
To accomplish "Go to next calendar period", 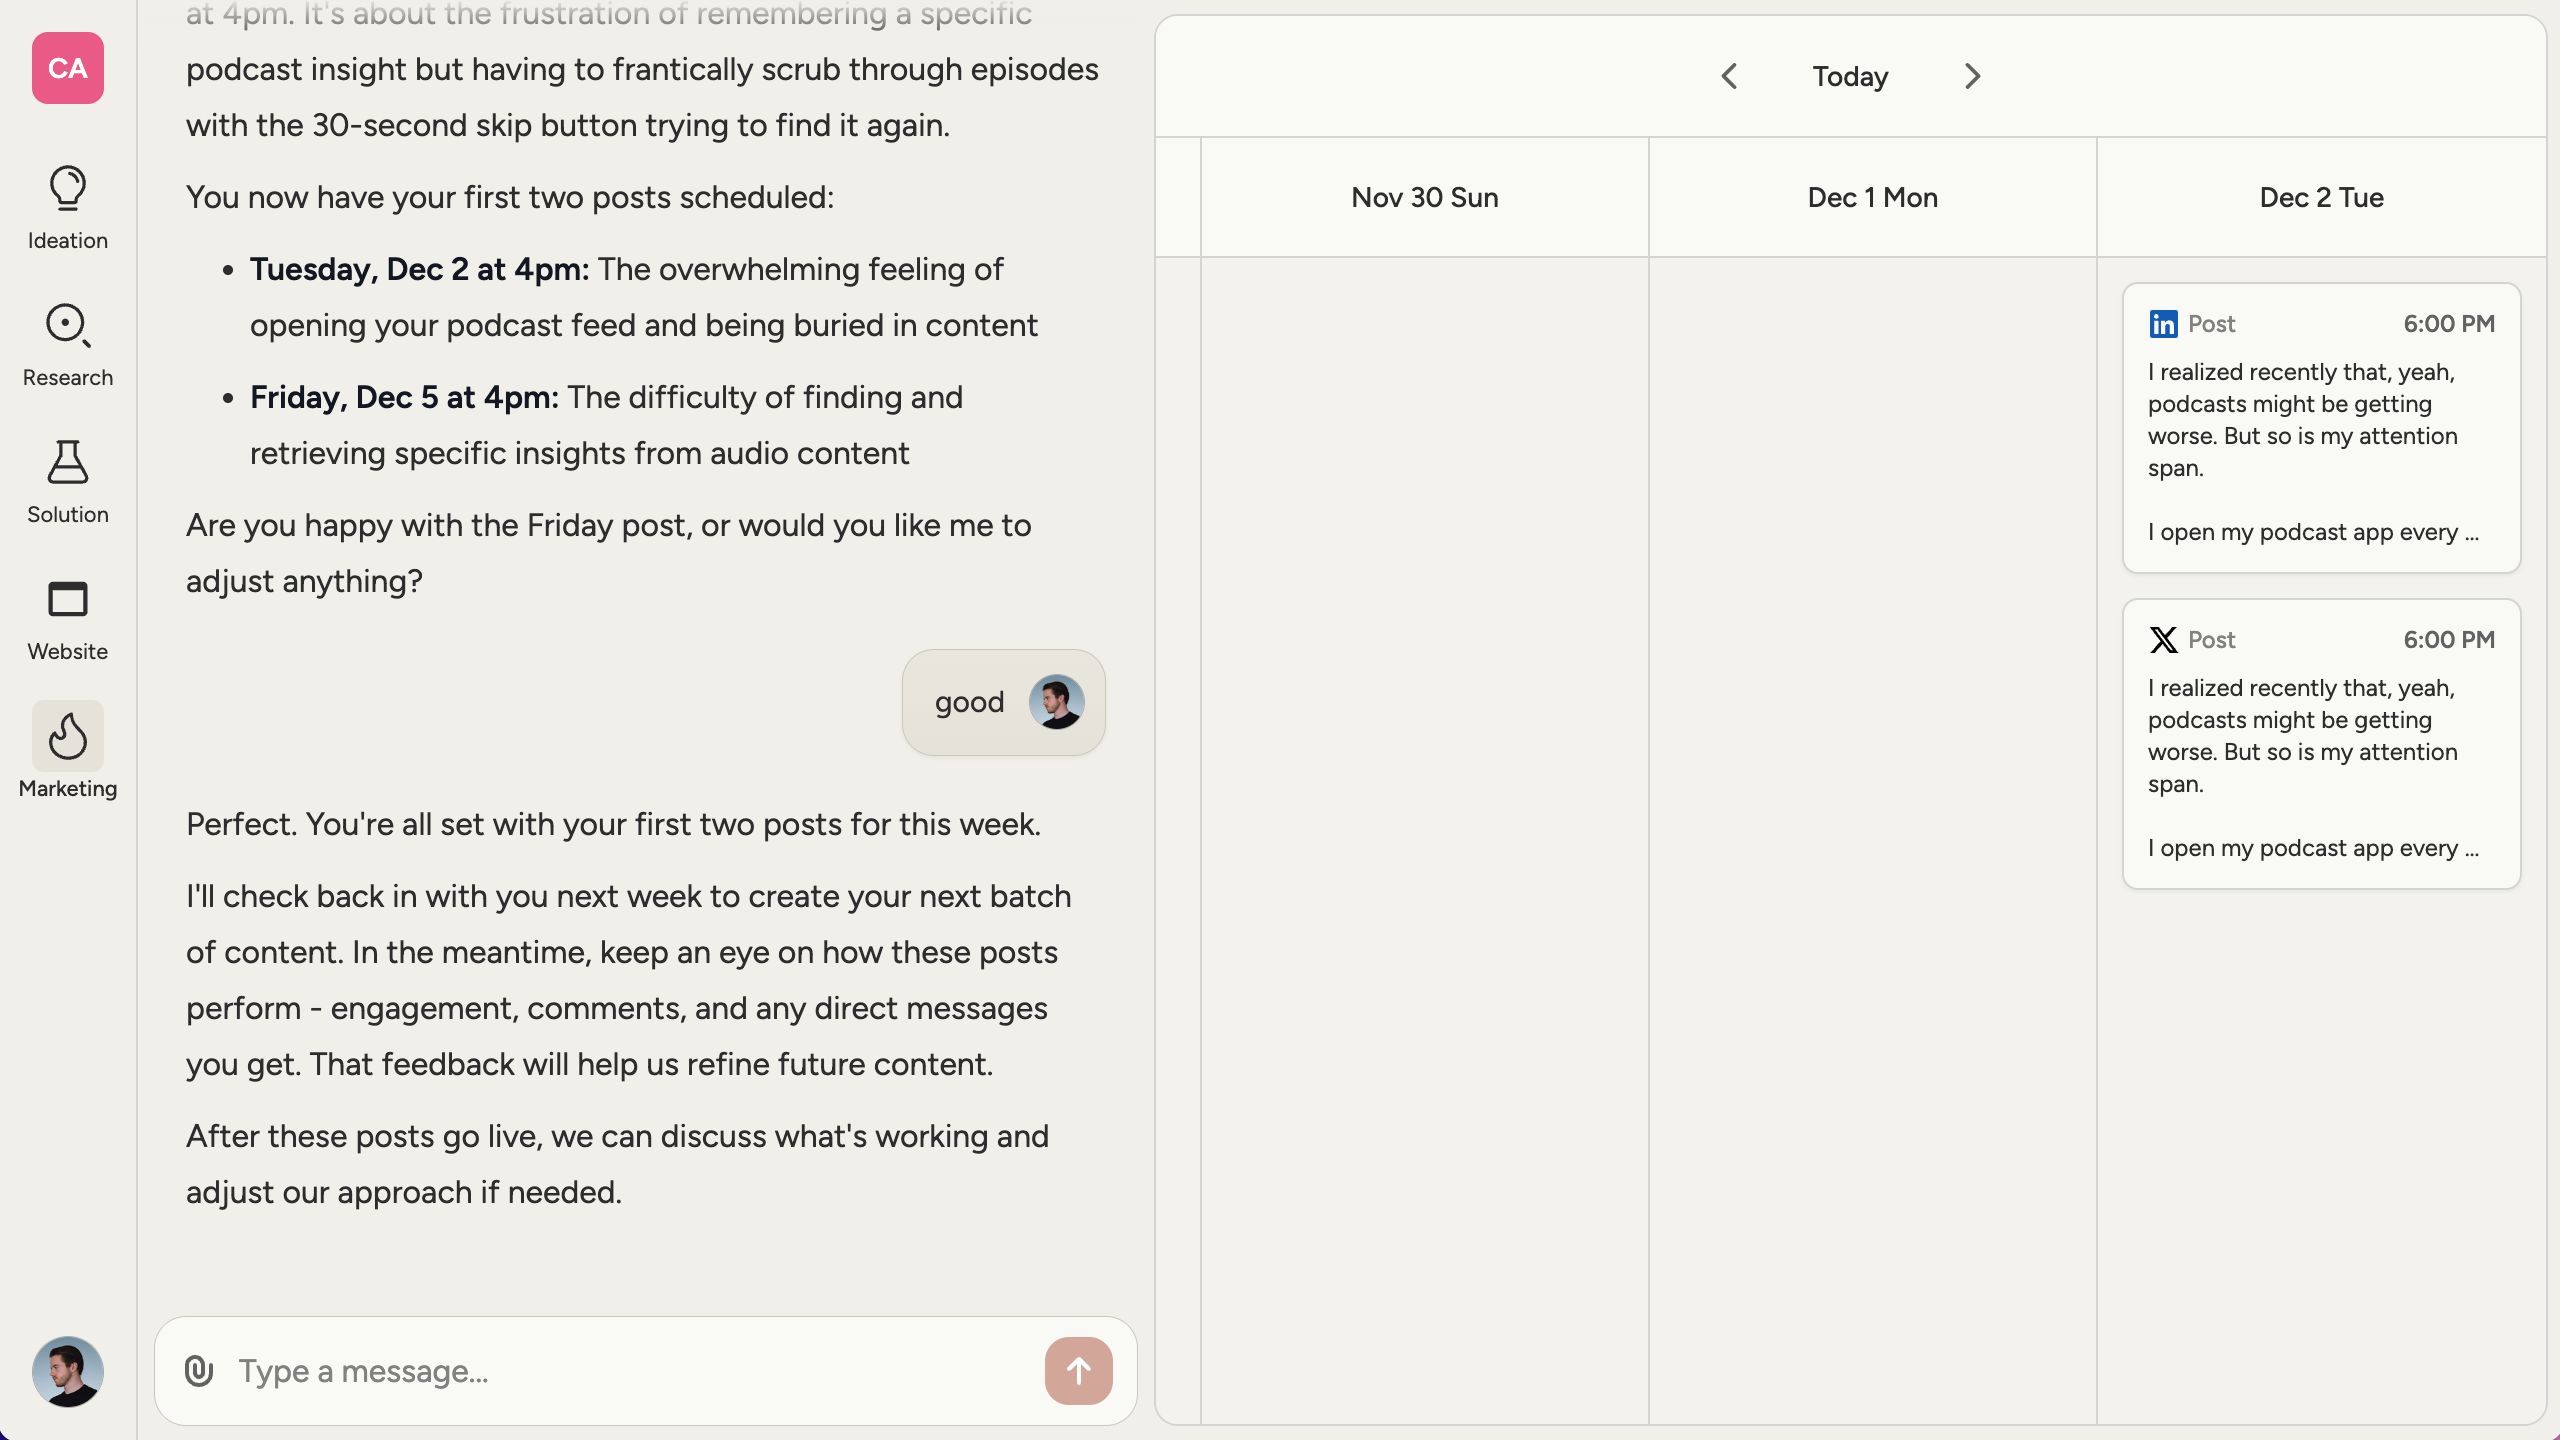I will point(1972,76).
